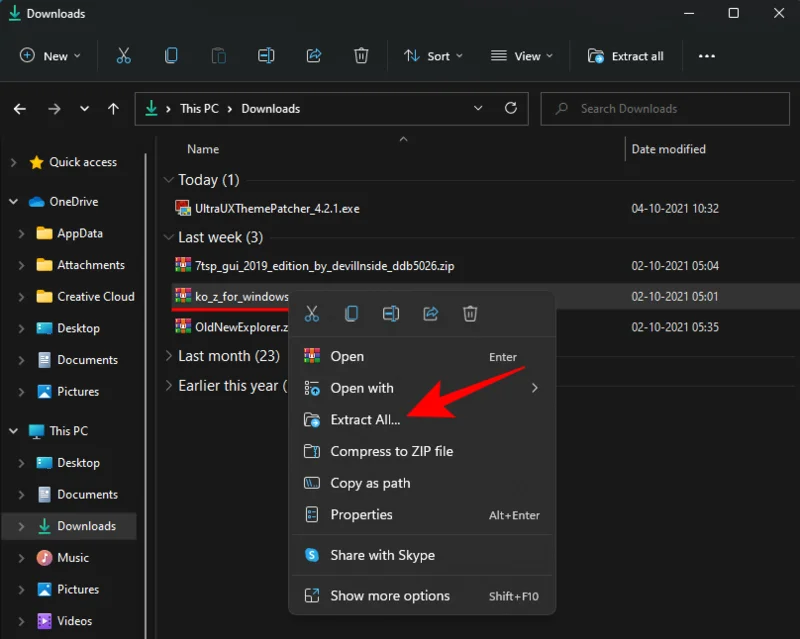Click the Extract all toolbar button
Viewport: 800px width, 639px height.
(x=626, y=56)
